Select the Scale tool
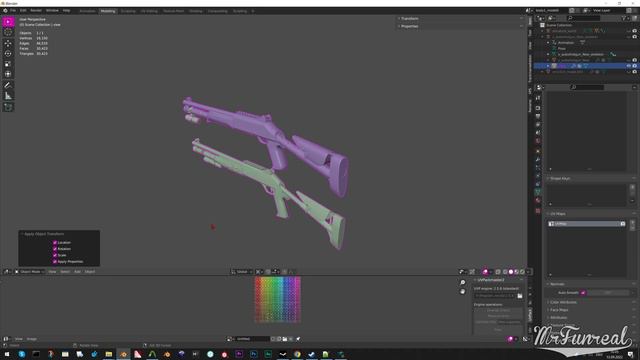 coord(8,64)
